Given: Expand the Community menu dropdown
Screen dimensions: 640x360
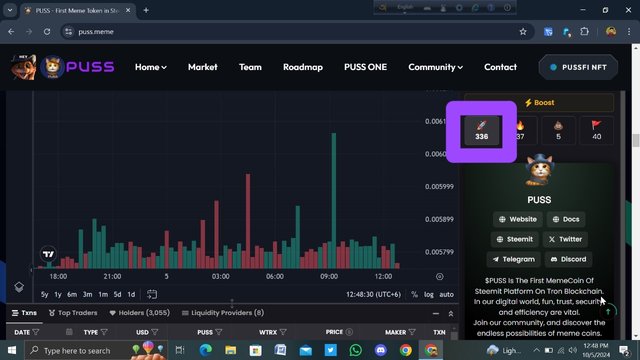Looking at the screenshot, I should (436, 67).
